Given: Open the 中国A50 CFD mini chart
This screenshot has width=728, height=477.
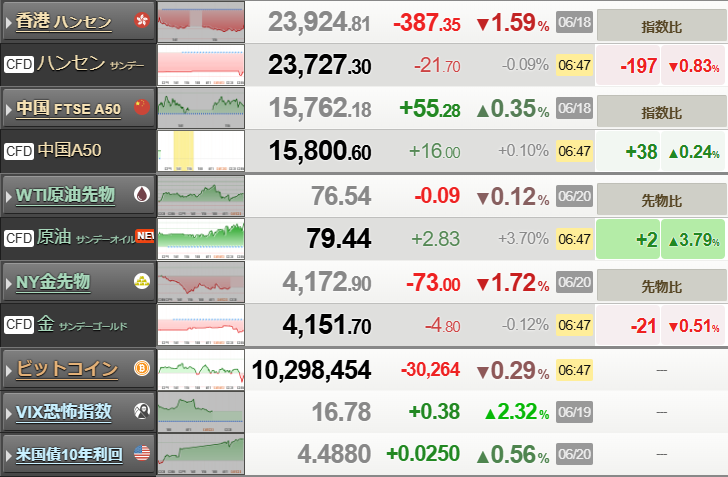Looking at the screenshot, I should coord(201,151).
